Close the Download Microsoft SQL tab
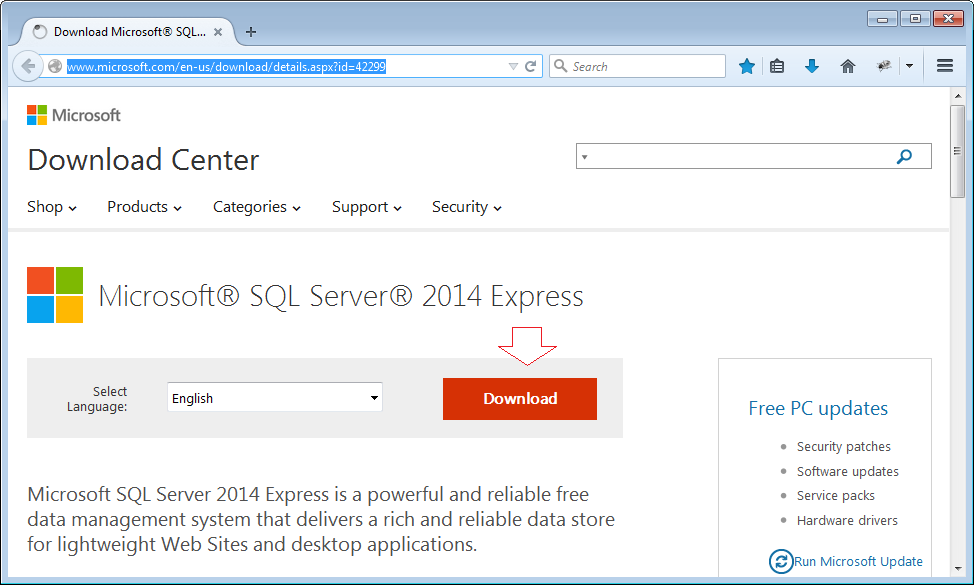Viewport: 974px width, 585px height. click(x=218, y=32)
